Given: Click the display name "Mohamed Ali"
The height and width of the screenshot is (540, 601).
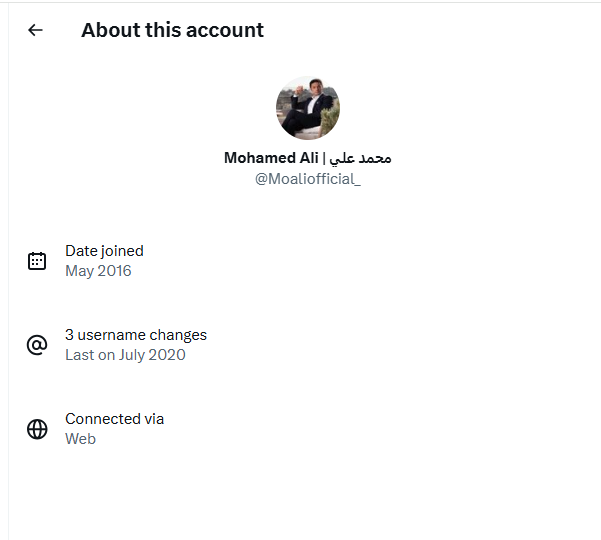Looking at the screenshot, I should pyautogui.click(x=271, y=158).
